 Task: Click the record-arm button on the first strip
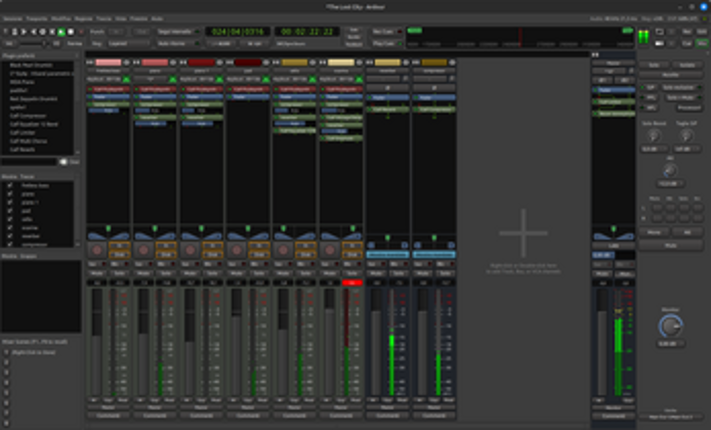click(x=98, y=250)
